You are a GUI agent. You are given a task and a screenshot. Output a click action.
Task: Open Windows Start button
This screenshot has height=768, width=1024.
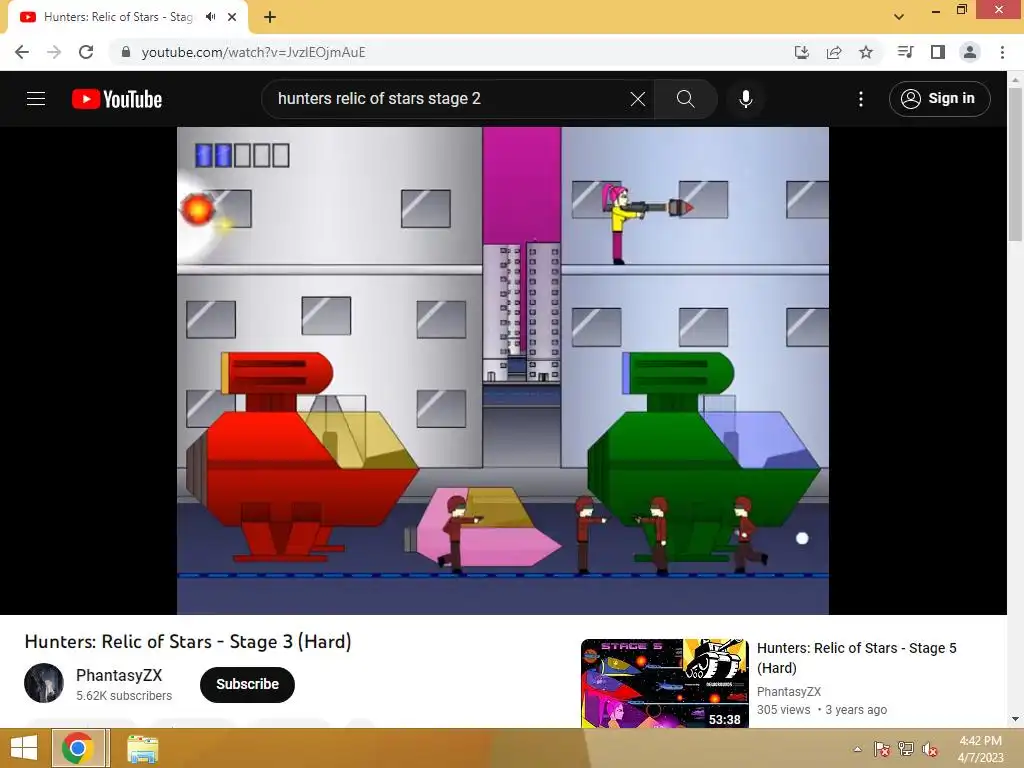(24, 748)
